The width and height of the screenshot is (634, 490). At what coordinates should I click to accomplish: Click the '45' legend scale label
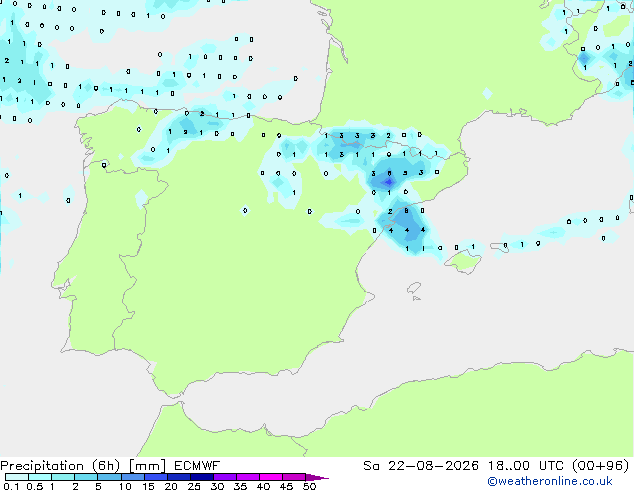[286, 486]
